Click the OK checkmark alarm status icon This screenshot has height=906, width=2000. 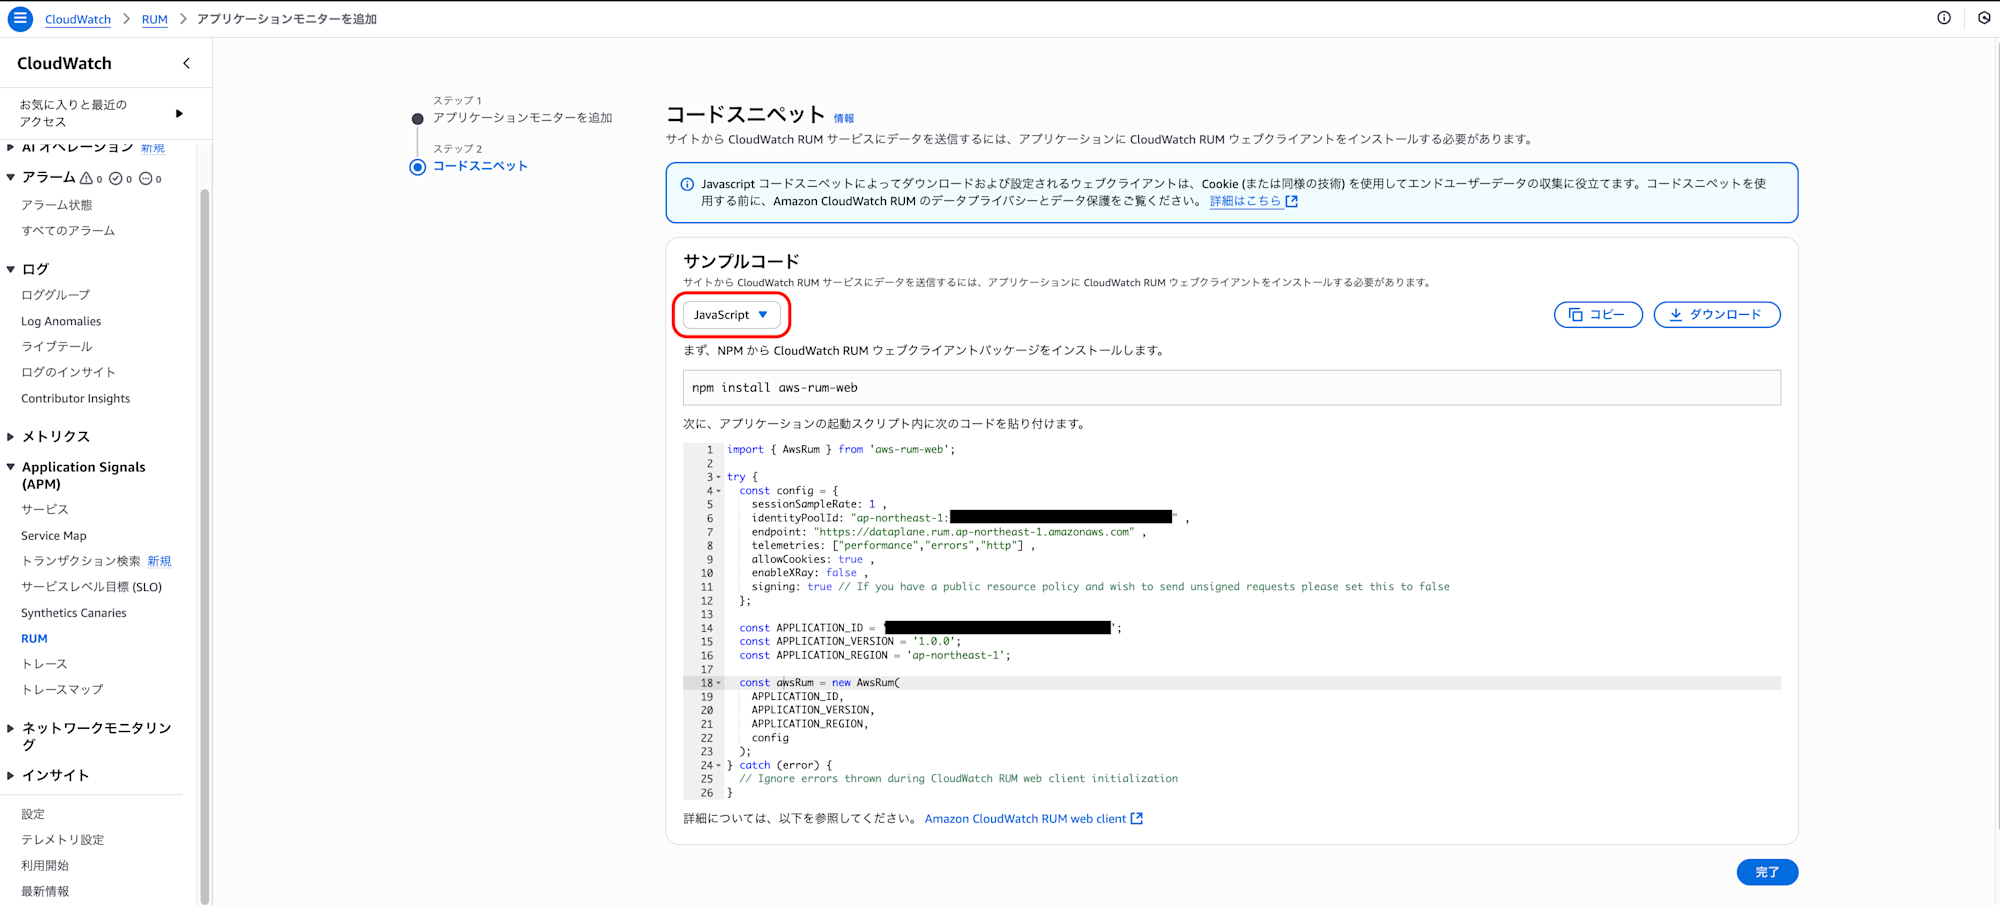[116, 178]
